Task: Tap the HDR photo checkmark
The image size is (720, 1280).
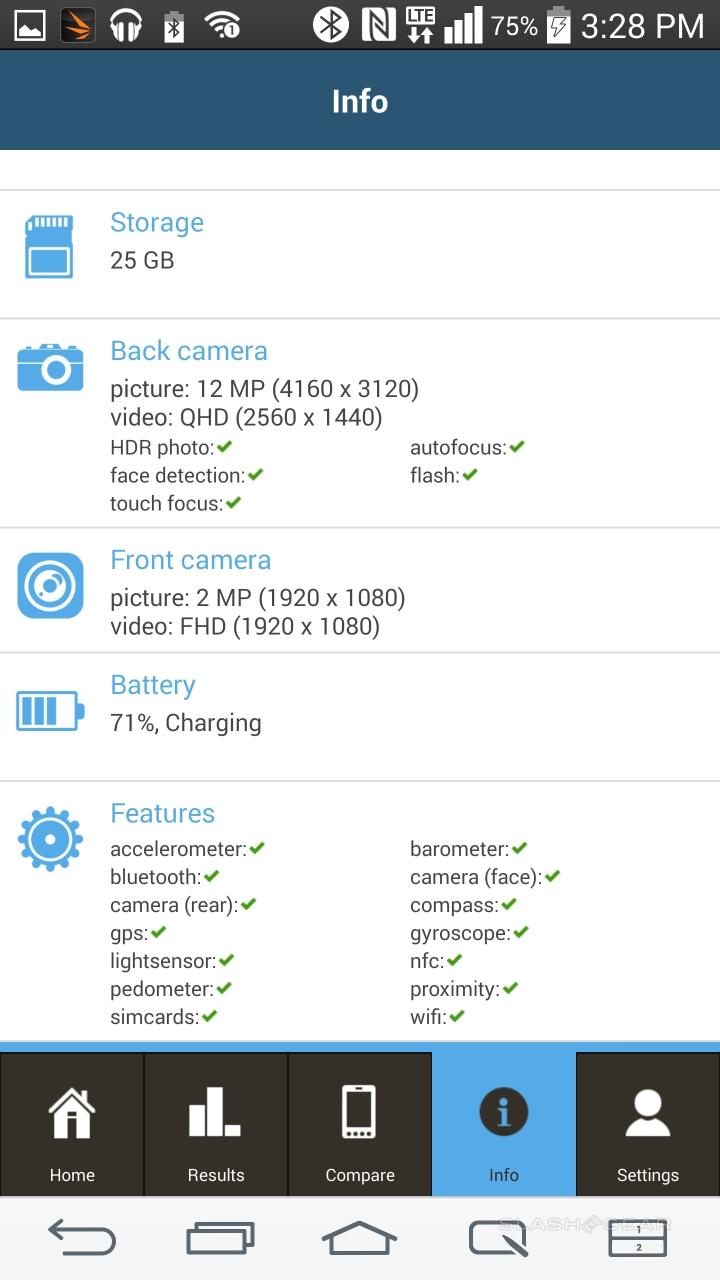Action: pyautogui.click(x=225, y=447)
